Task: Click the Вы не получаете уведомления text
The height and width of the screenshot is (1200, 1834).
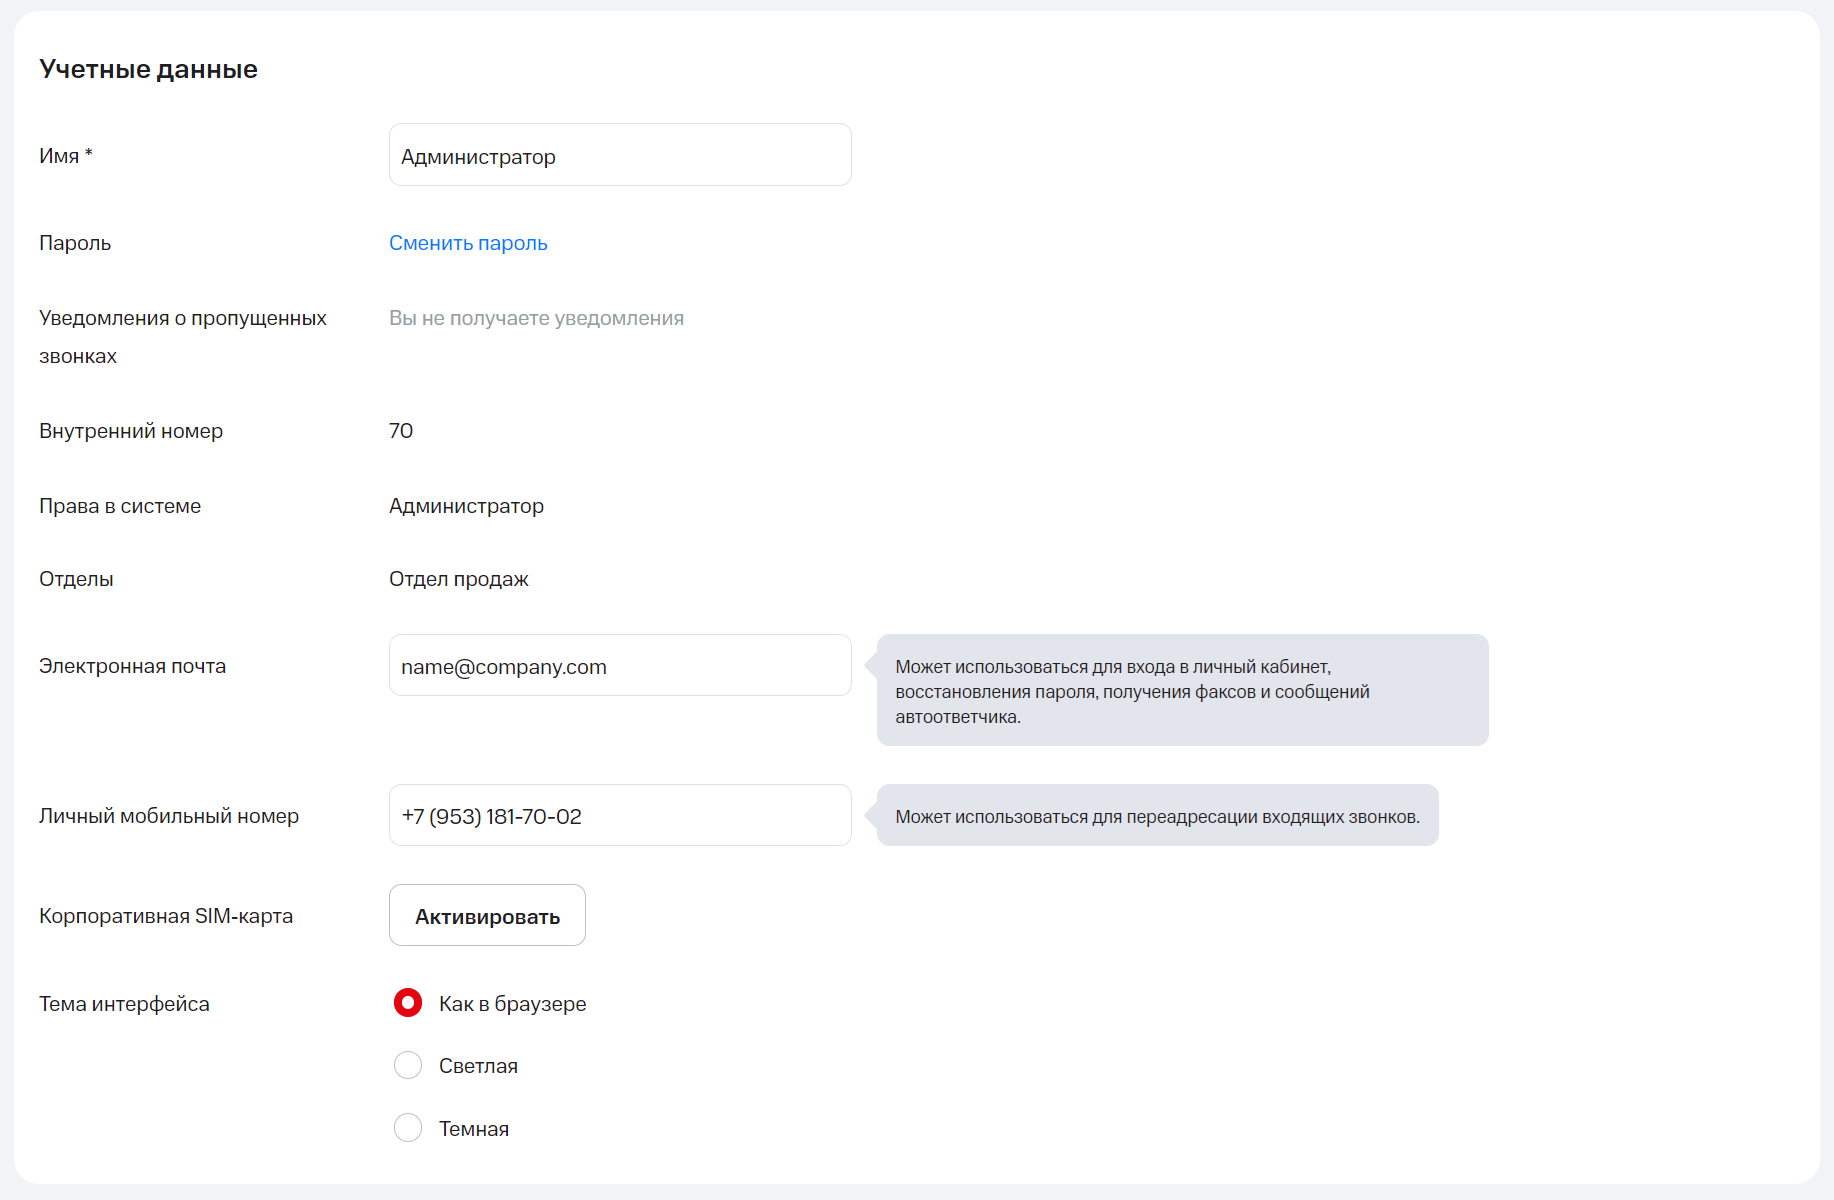Action: point(536,318)
